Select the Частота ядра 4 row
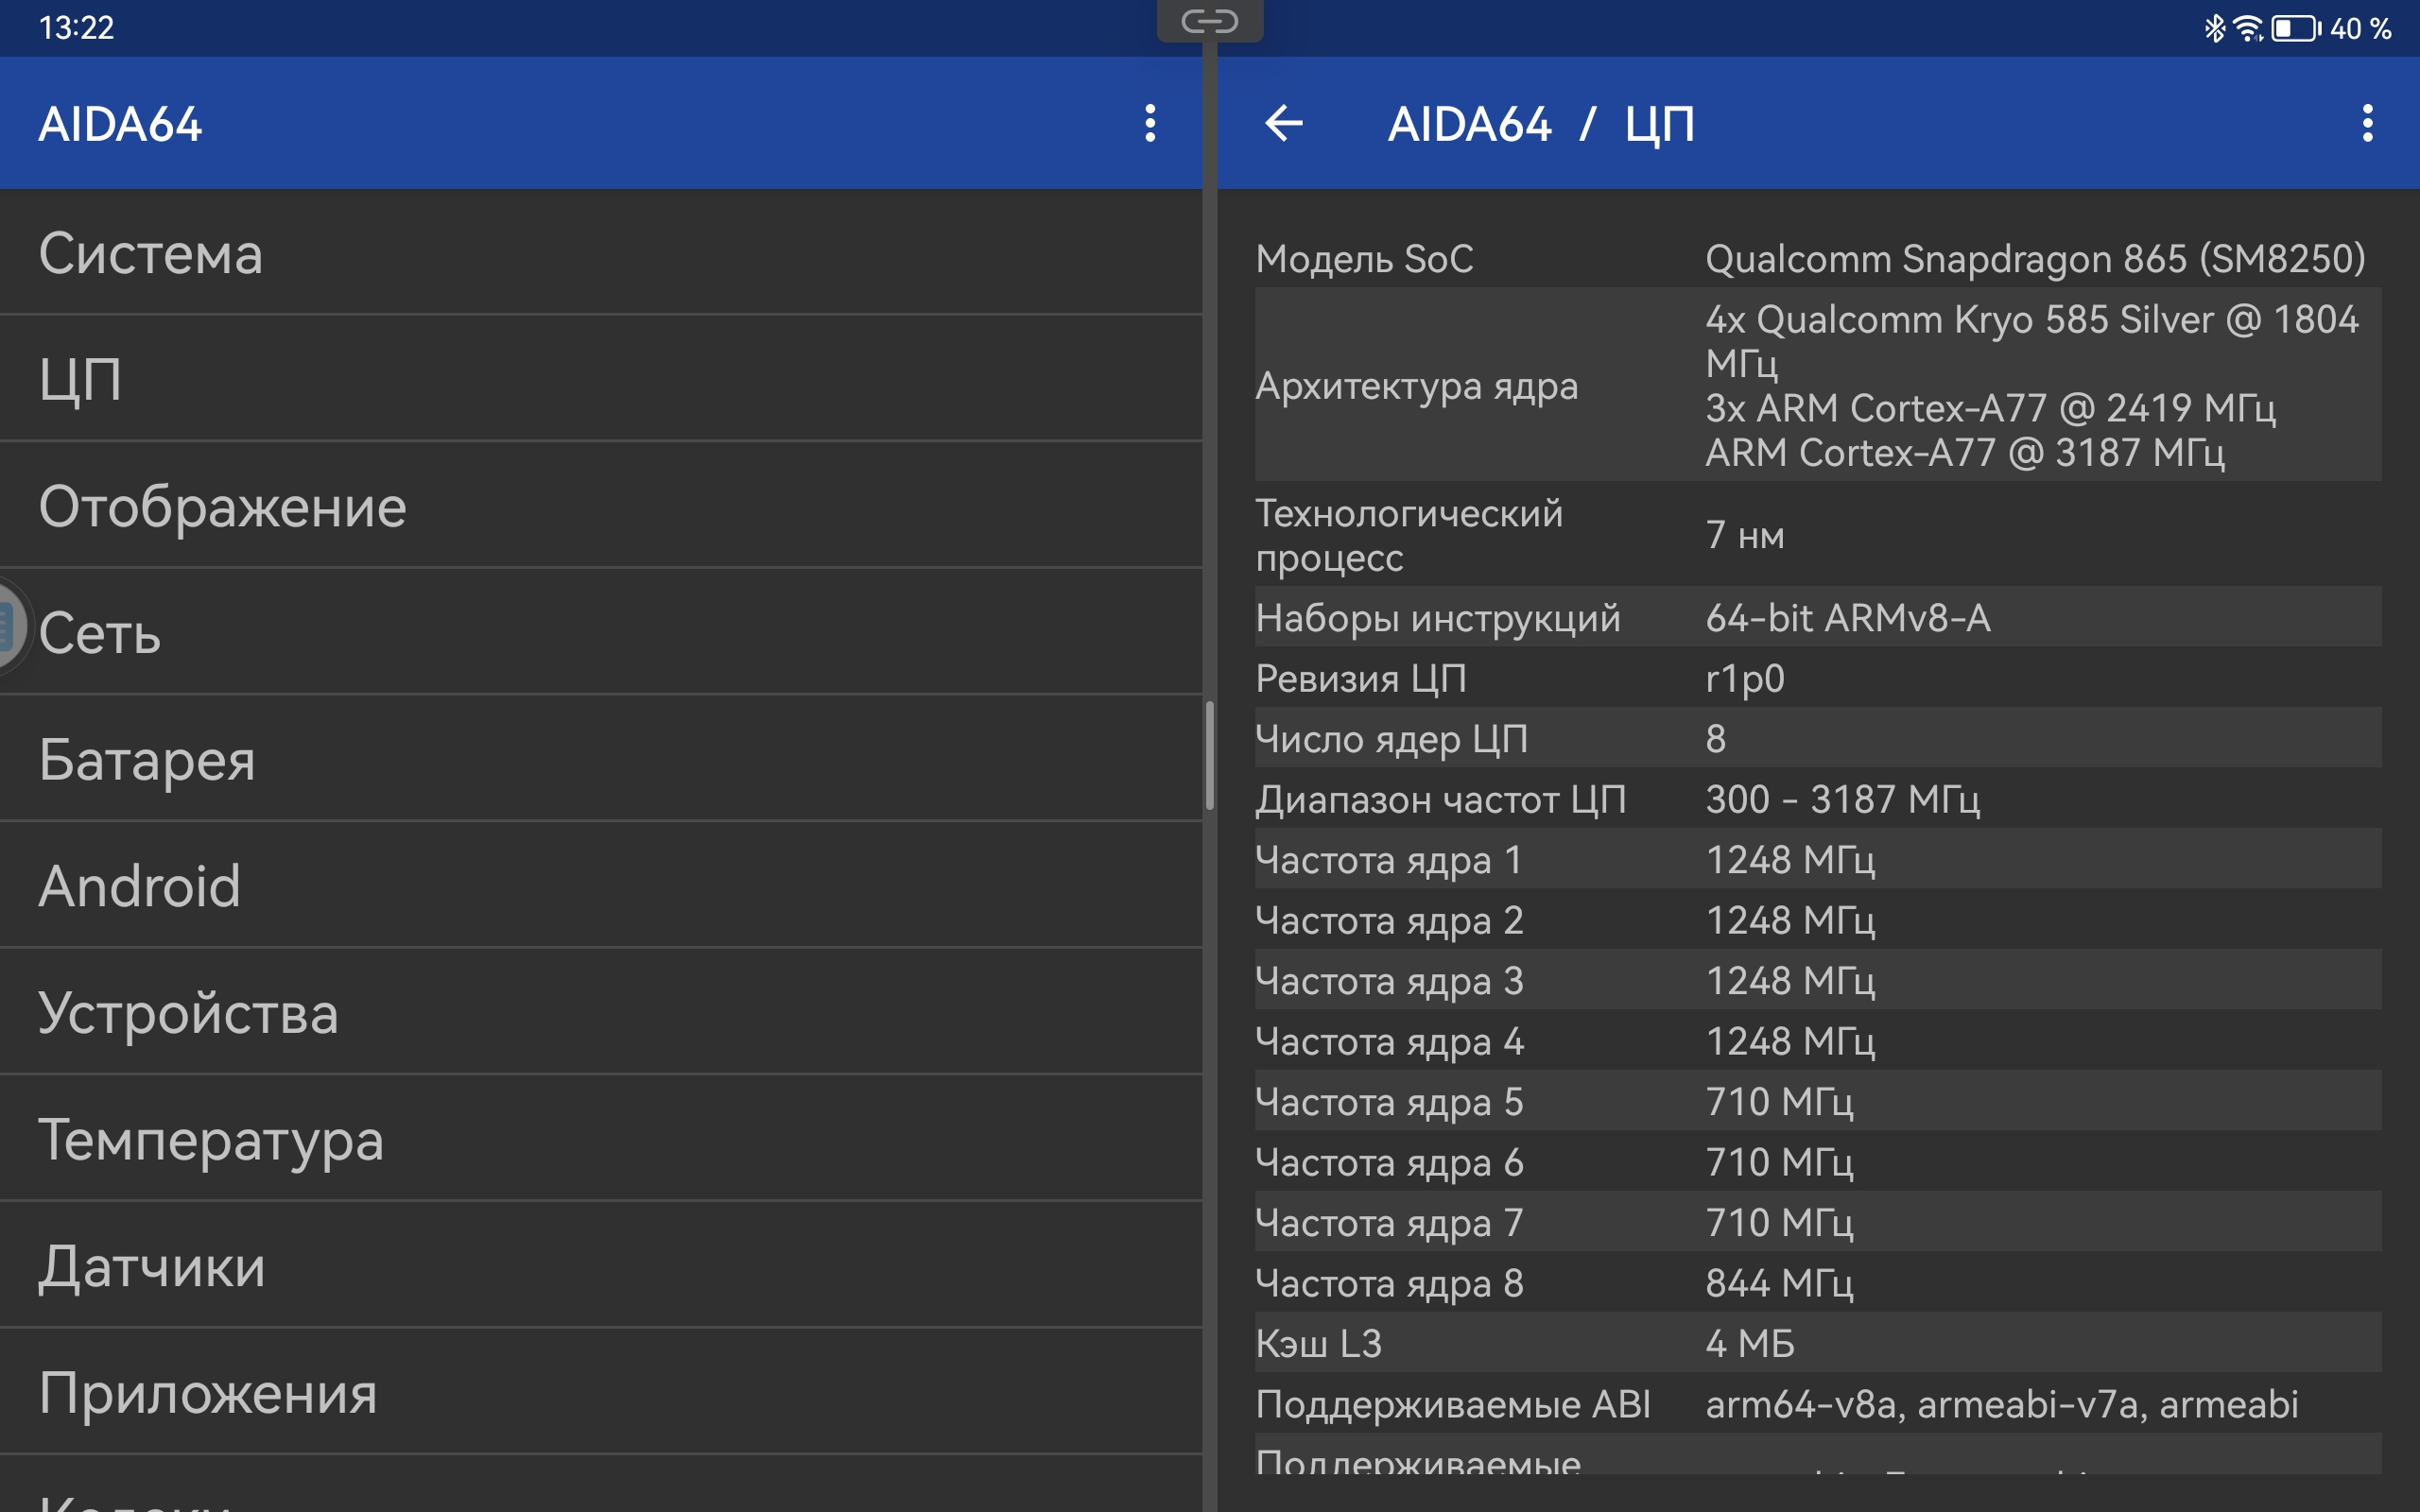 coord(1818,1041)
